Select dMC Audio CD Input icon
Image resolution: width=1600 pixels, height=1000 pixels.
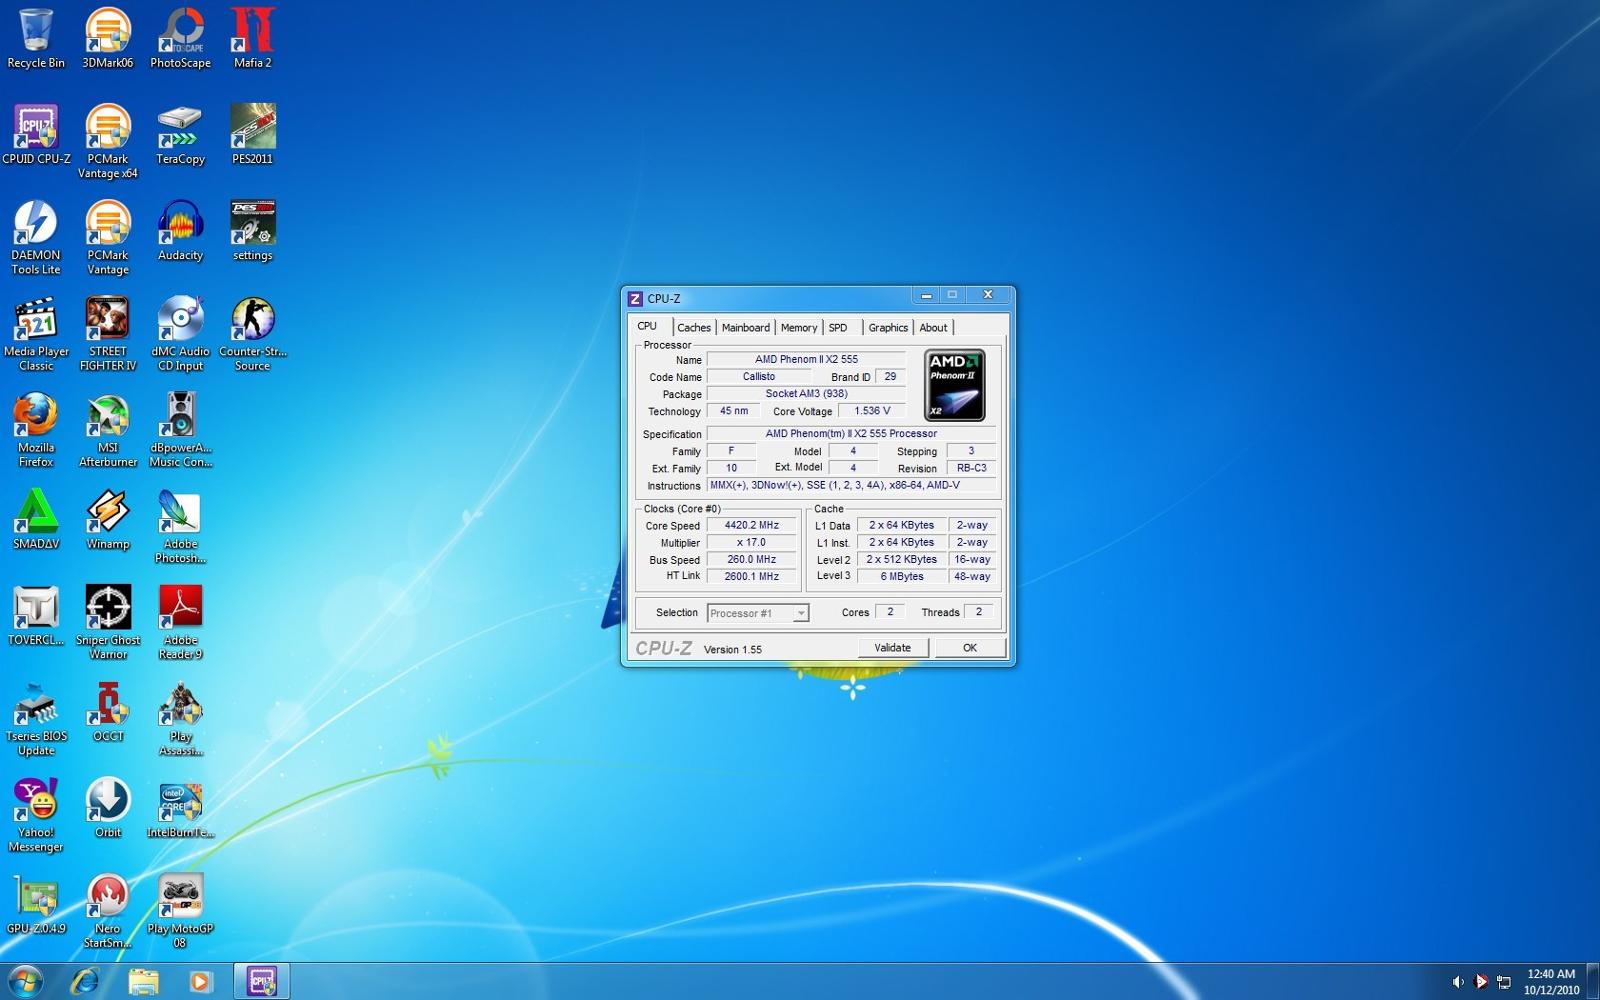pos(180,334)
